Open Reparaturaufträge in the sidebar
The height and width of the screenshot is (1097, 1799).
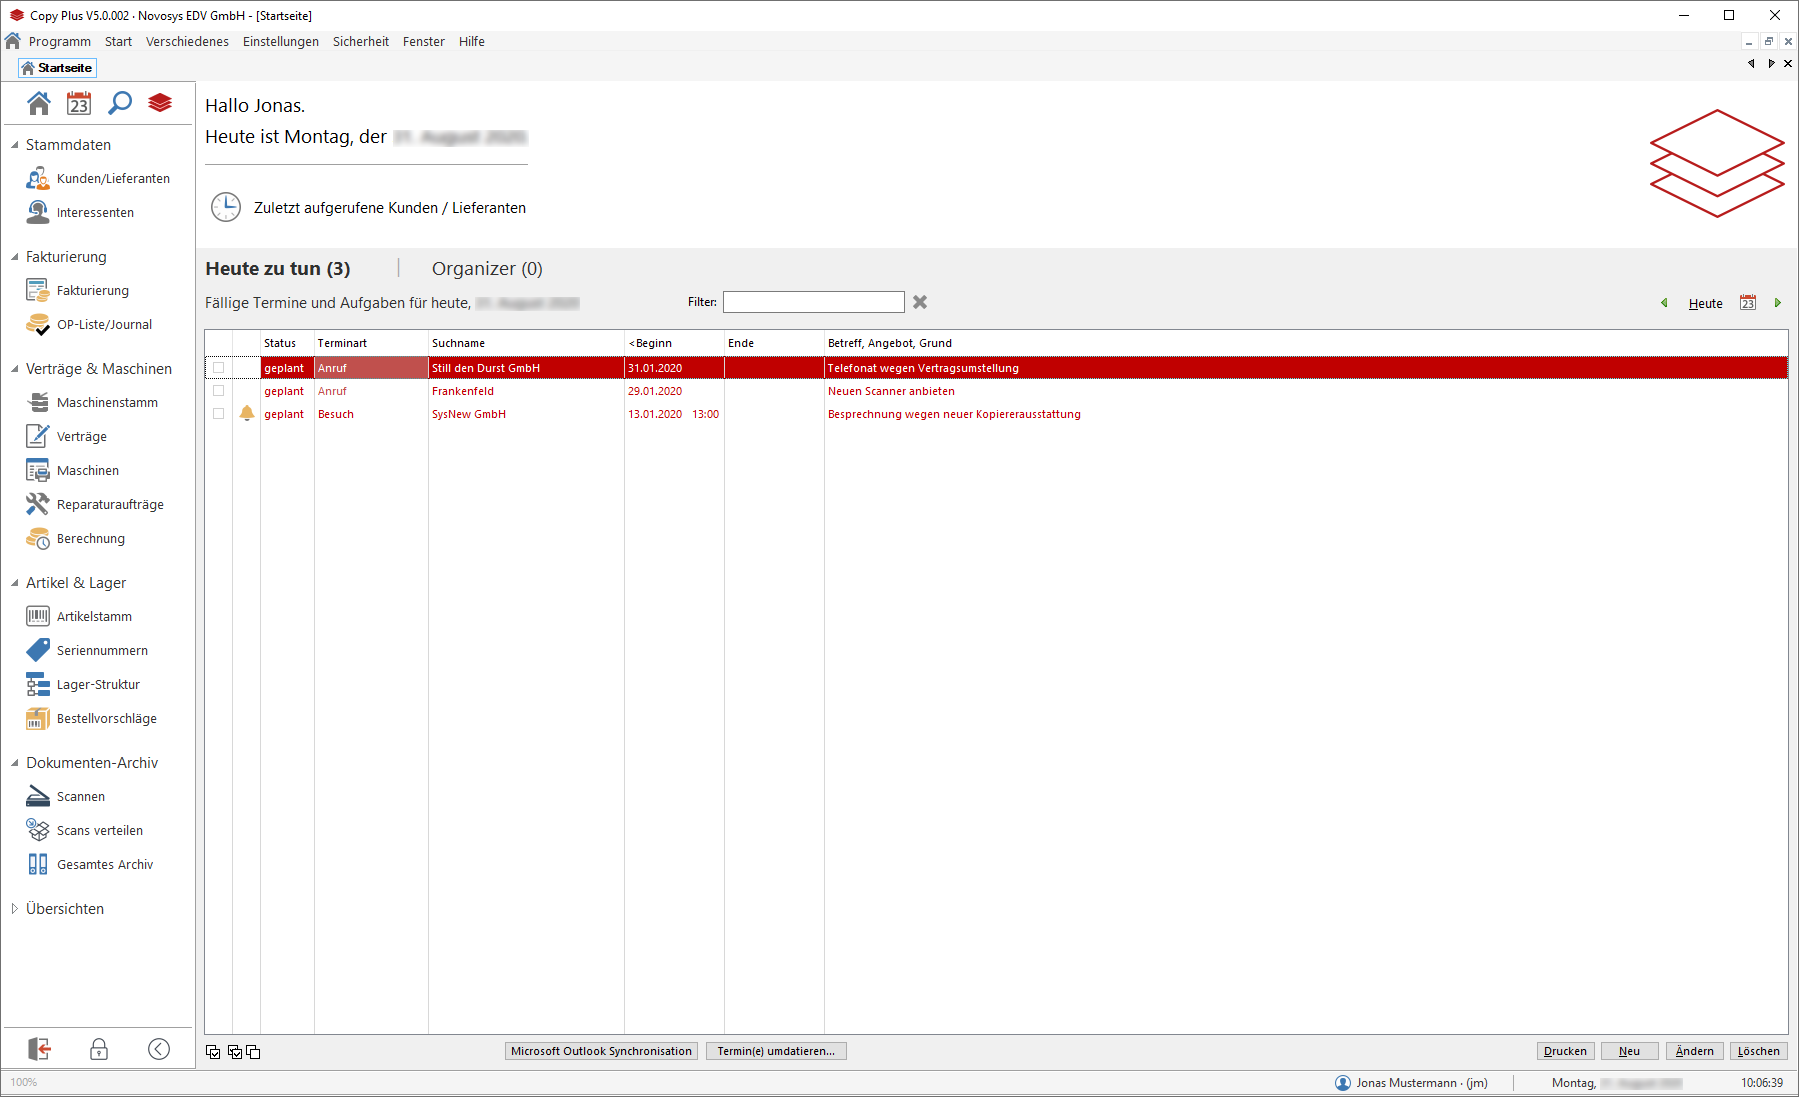coord(110,505)
